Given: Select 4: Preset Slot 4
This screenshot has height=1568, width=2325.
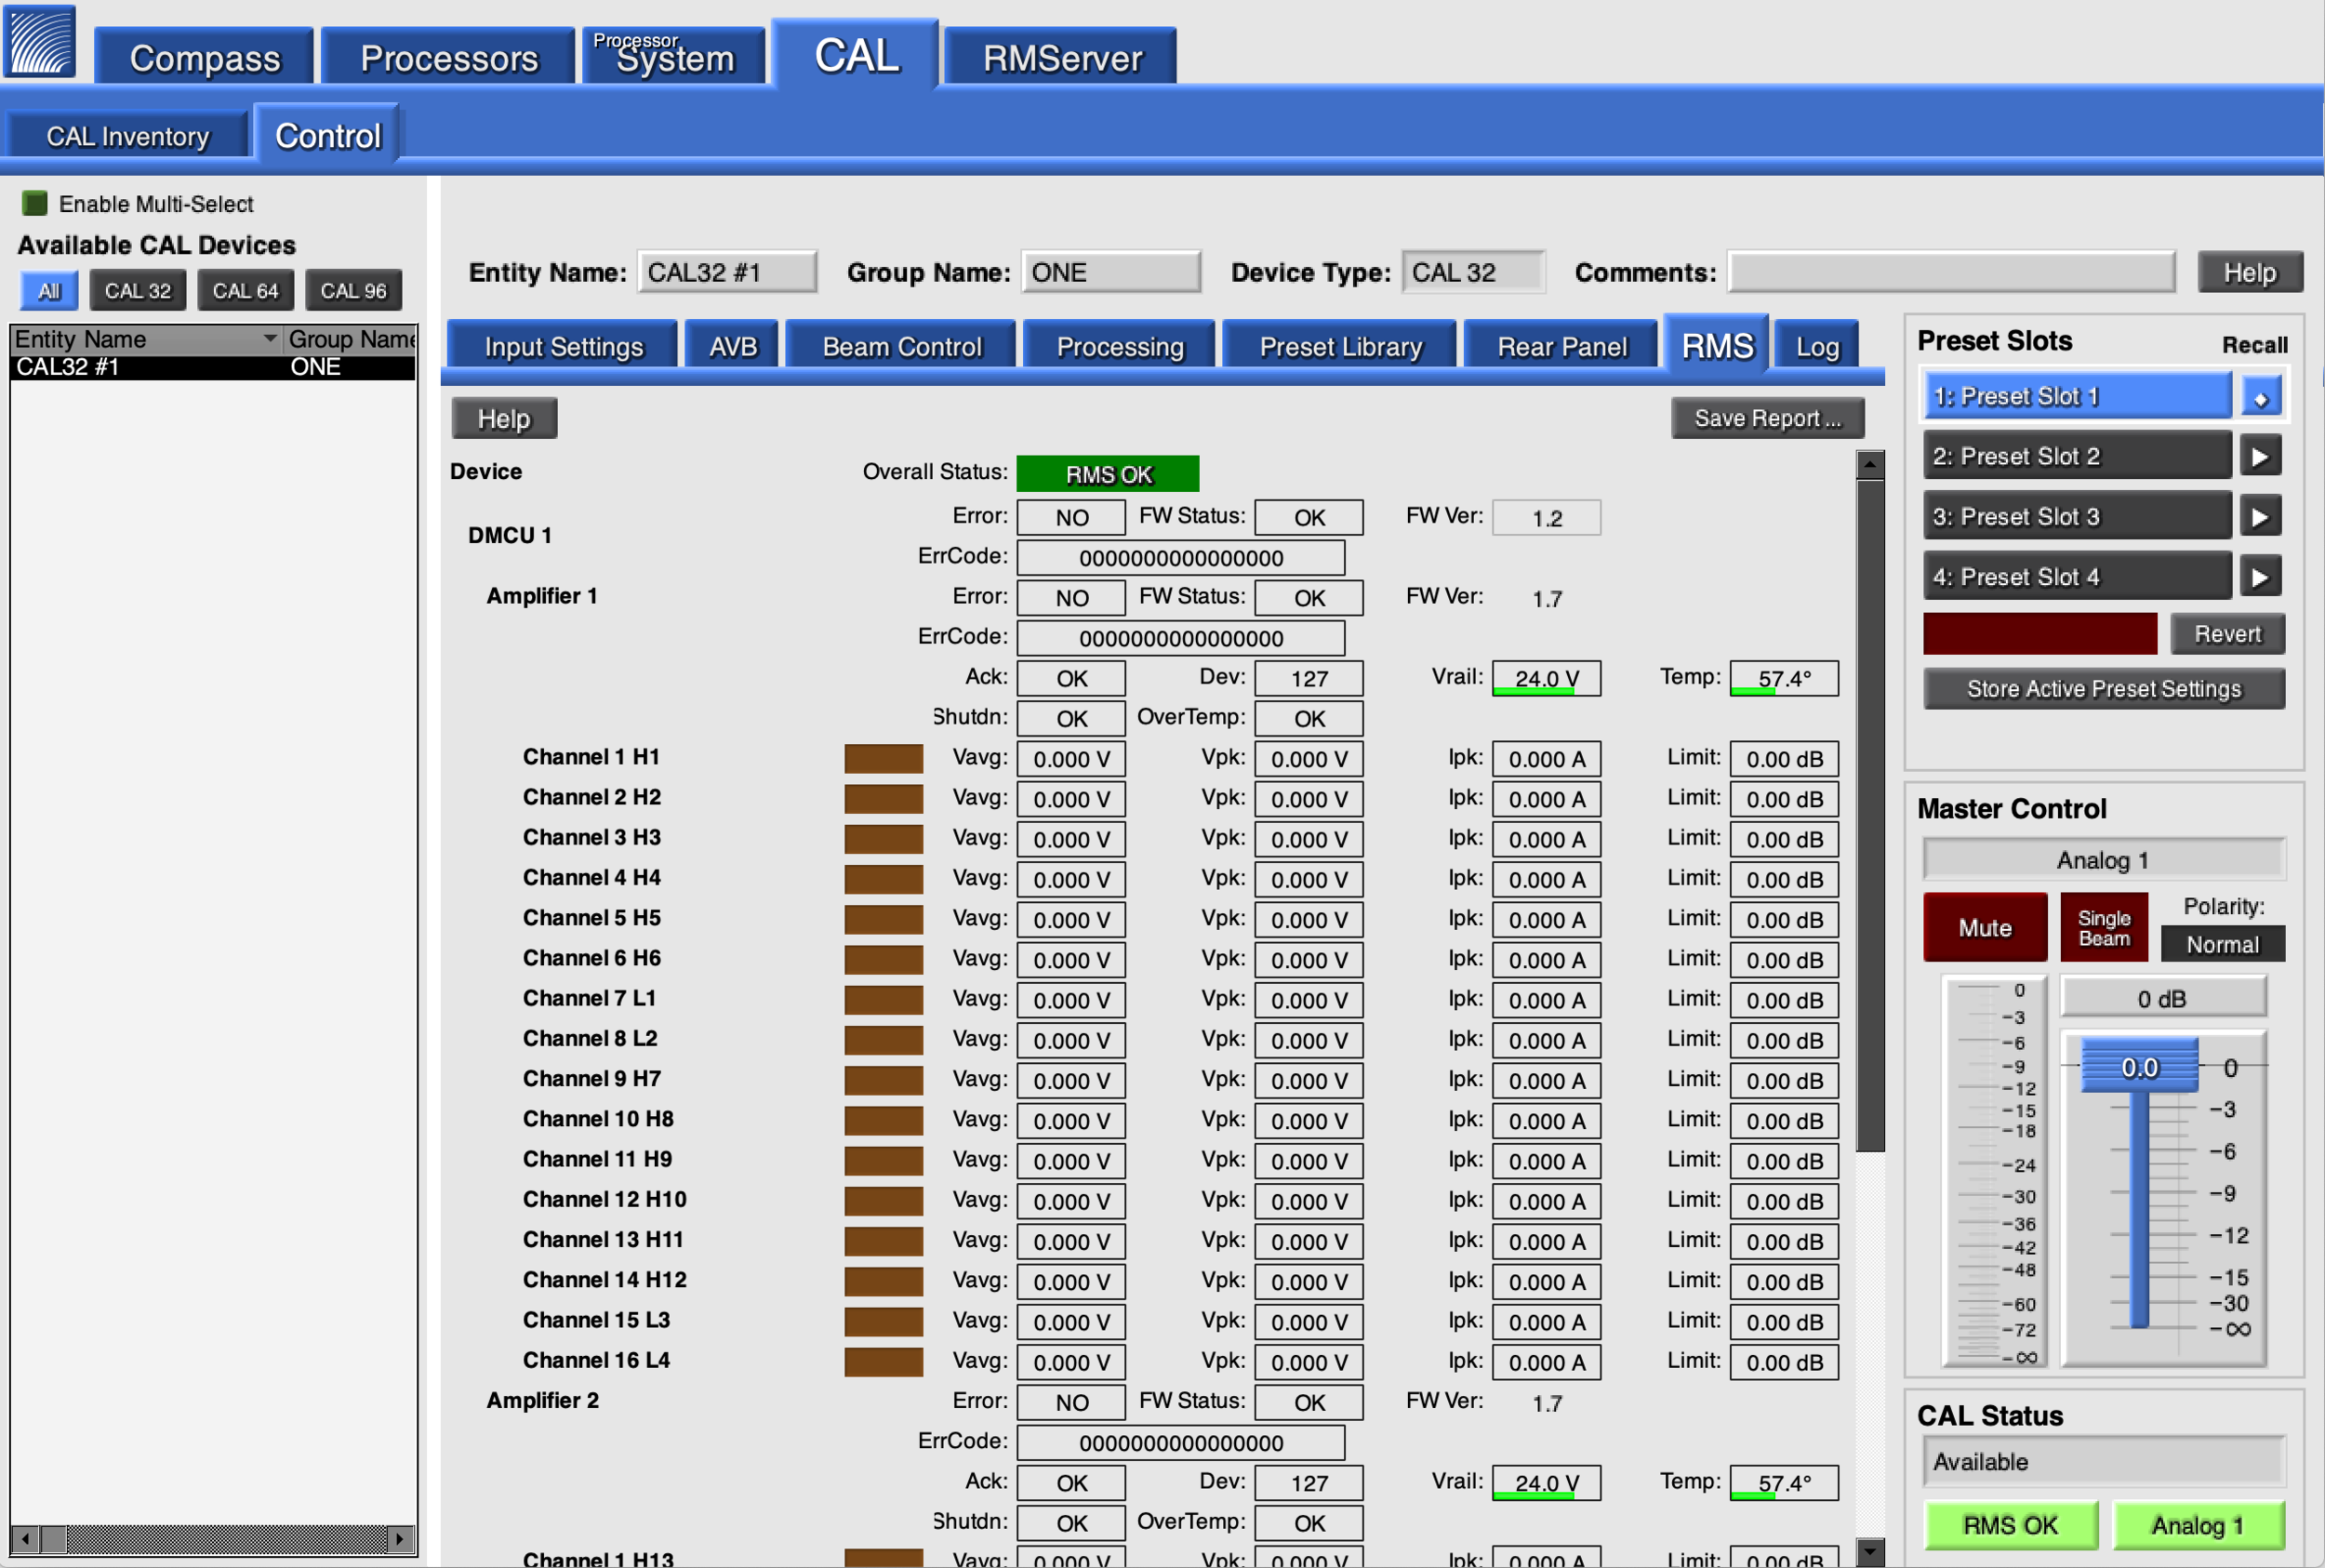Looking at the screenshot, I should (x=2077, y=577).
